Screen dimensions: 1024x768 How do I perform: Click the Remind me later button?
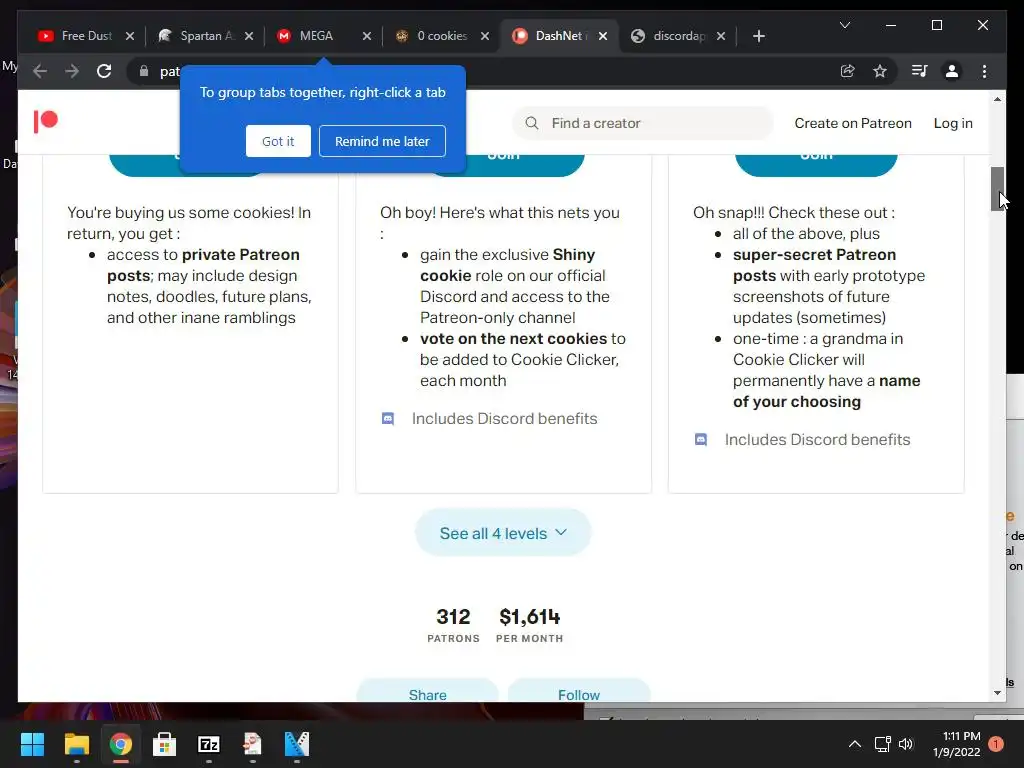click(x=382, y=141)
